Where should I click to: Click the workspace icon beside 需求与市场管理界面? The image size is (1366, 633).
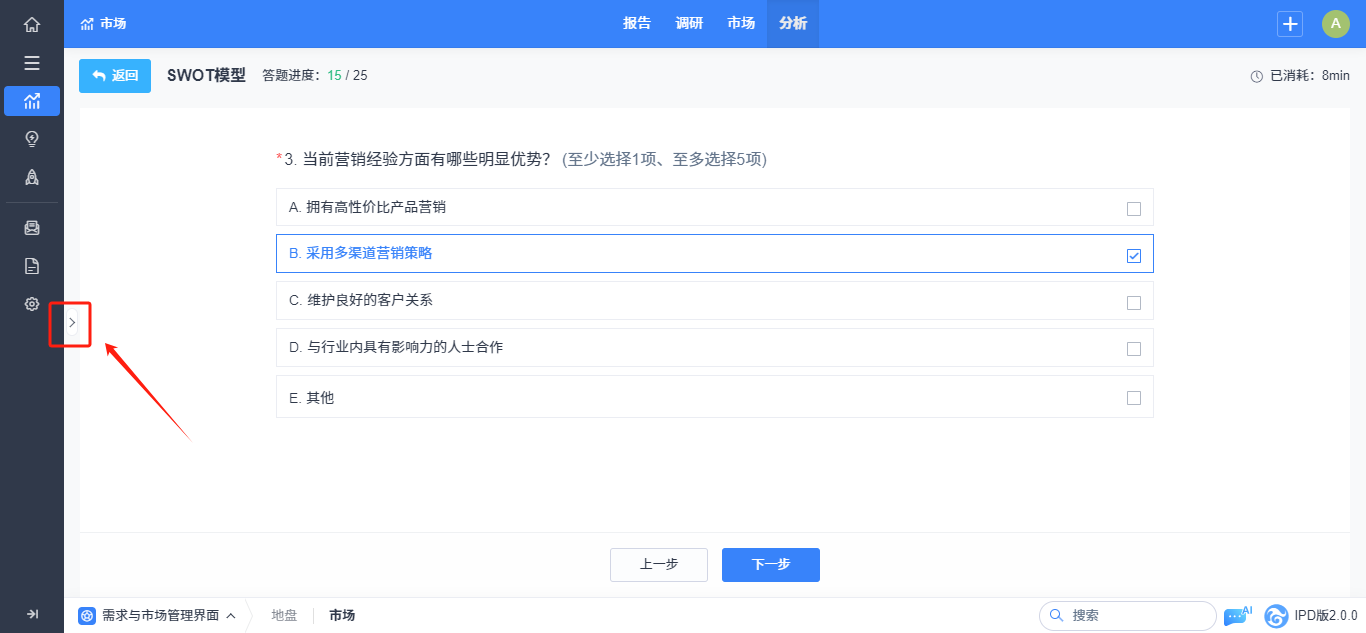coord(87,616)
